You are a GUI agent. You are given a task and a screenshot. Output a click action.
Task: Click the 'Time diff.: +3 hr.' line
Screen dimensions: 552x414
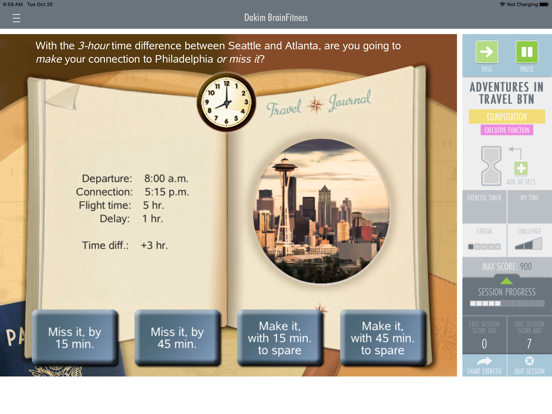[x=125, y=245]
